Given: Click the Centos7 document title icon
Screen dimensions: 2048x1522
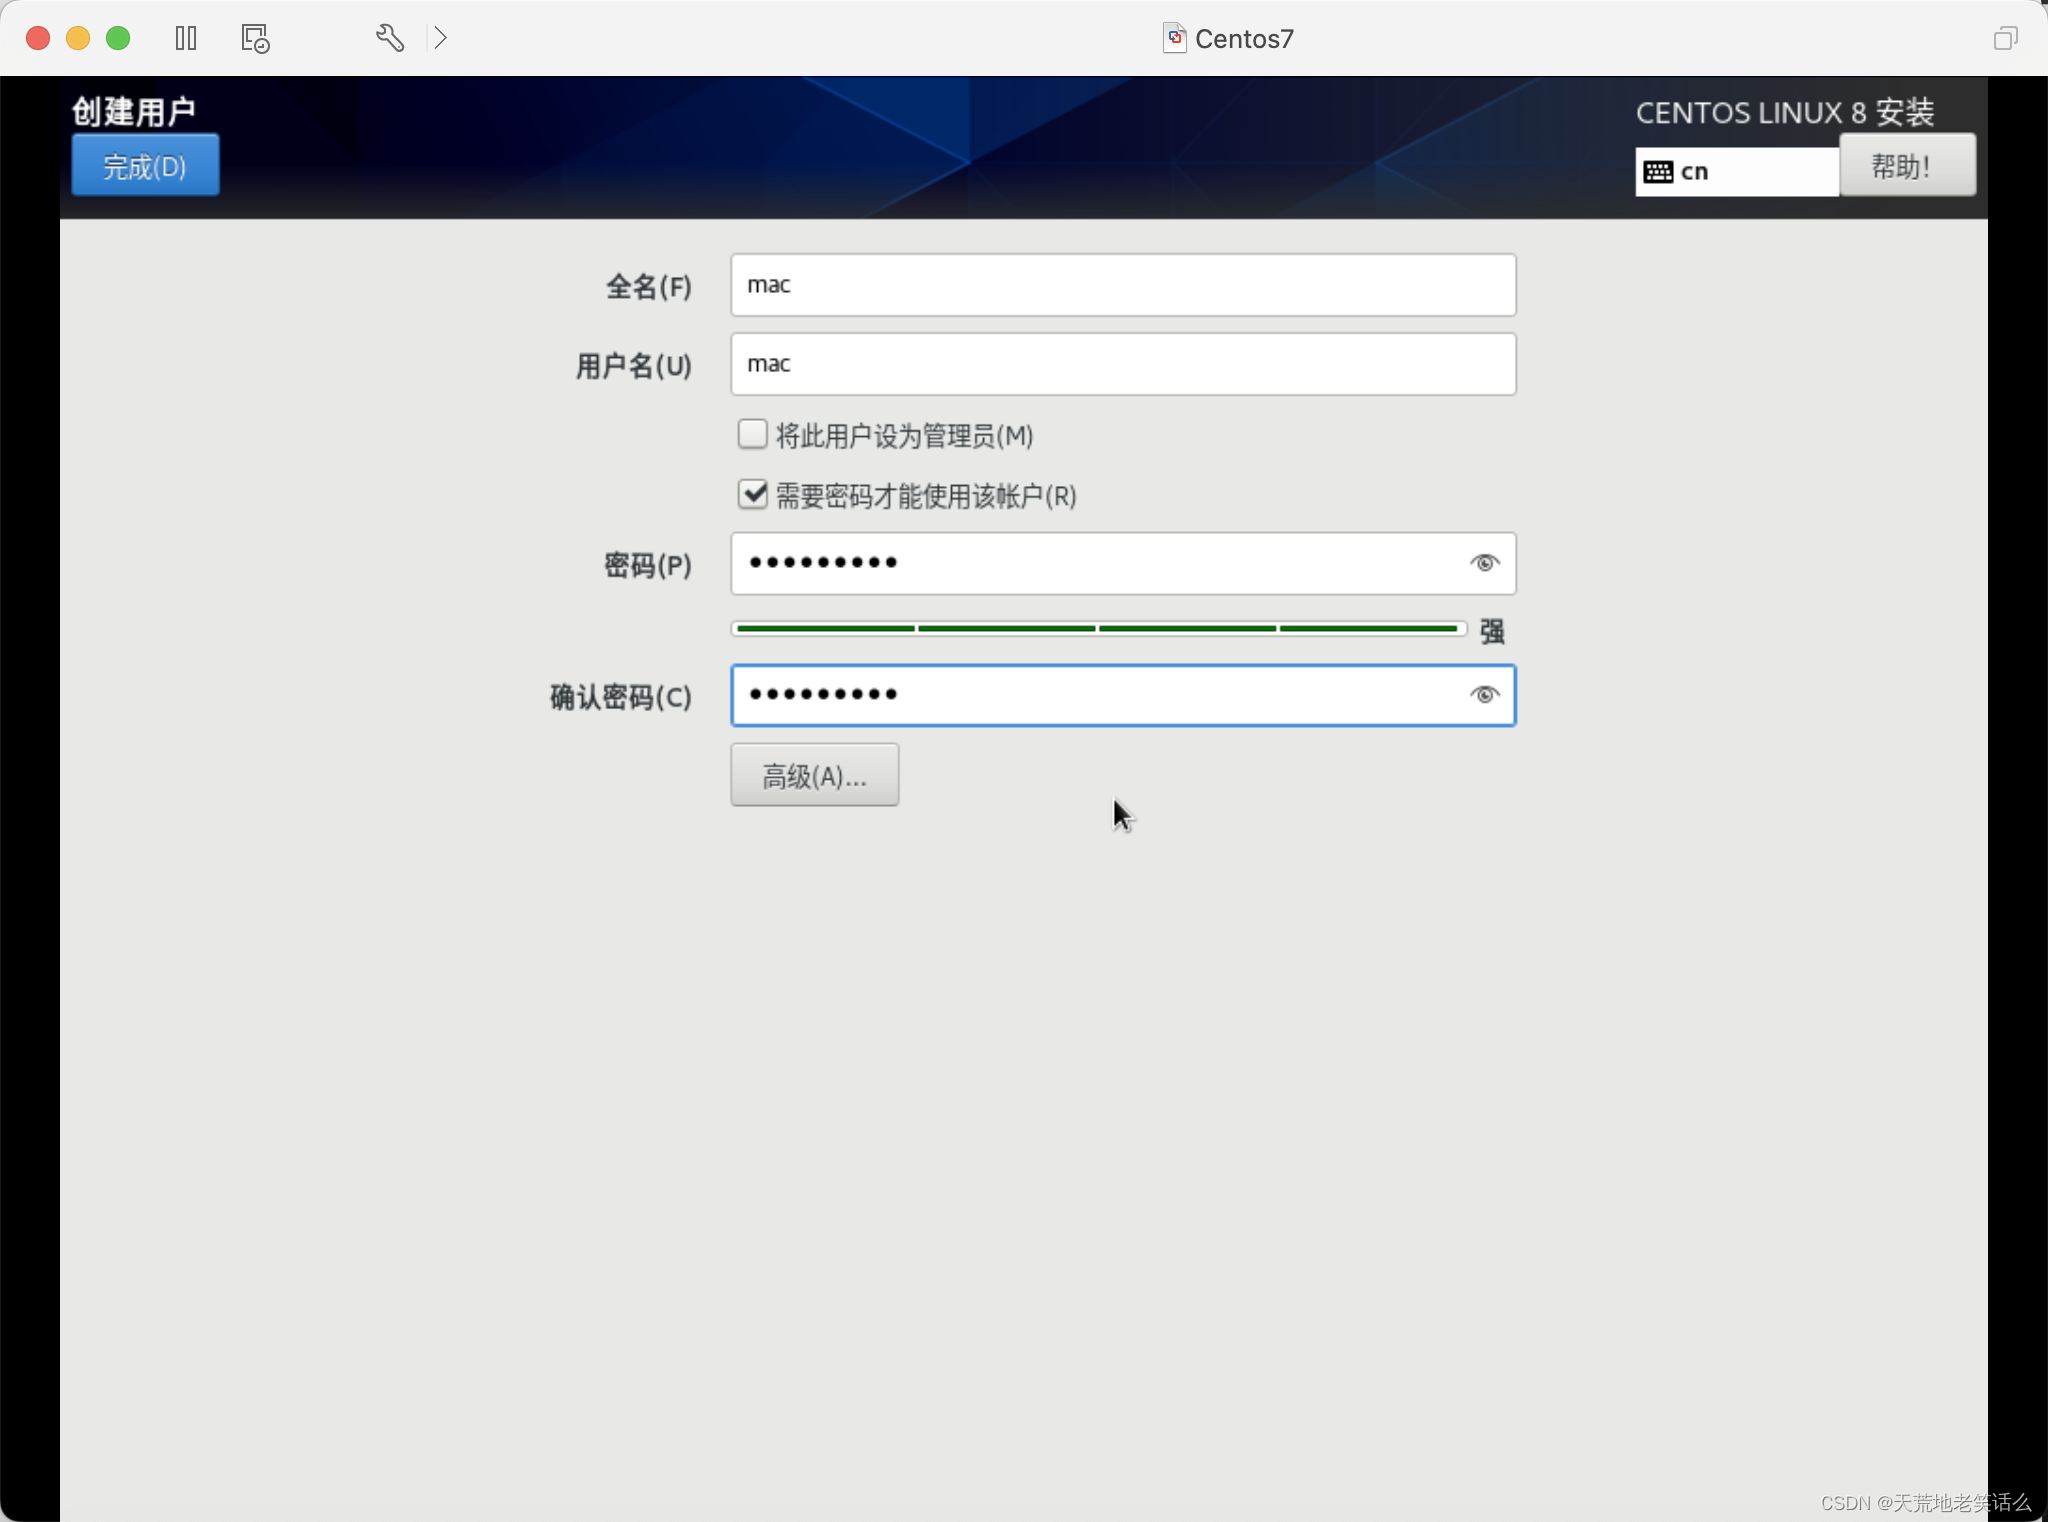Looking at the screenshot, I should (1174, 38).
